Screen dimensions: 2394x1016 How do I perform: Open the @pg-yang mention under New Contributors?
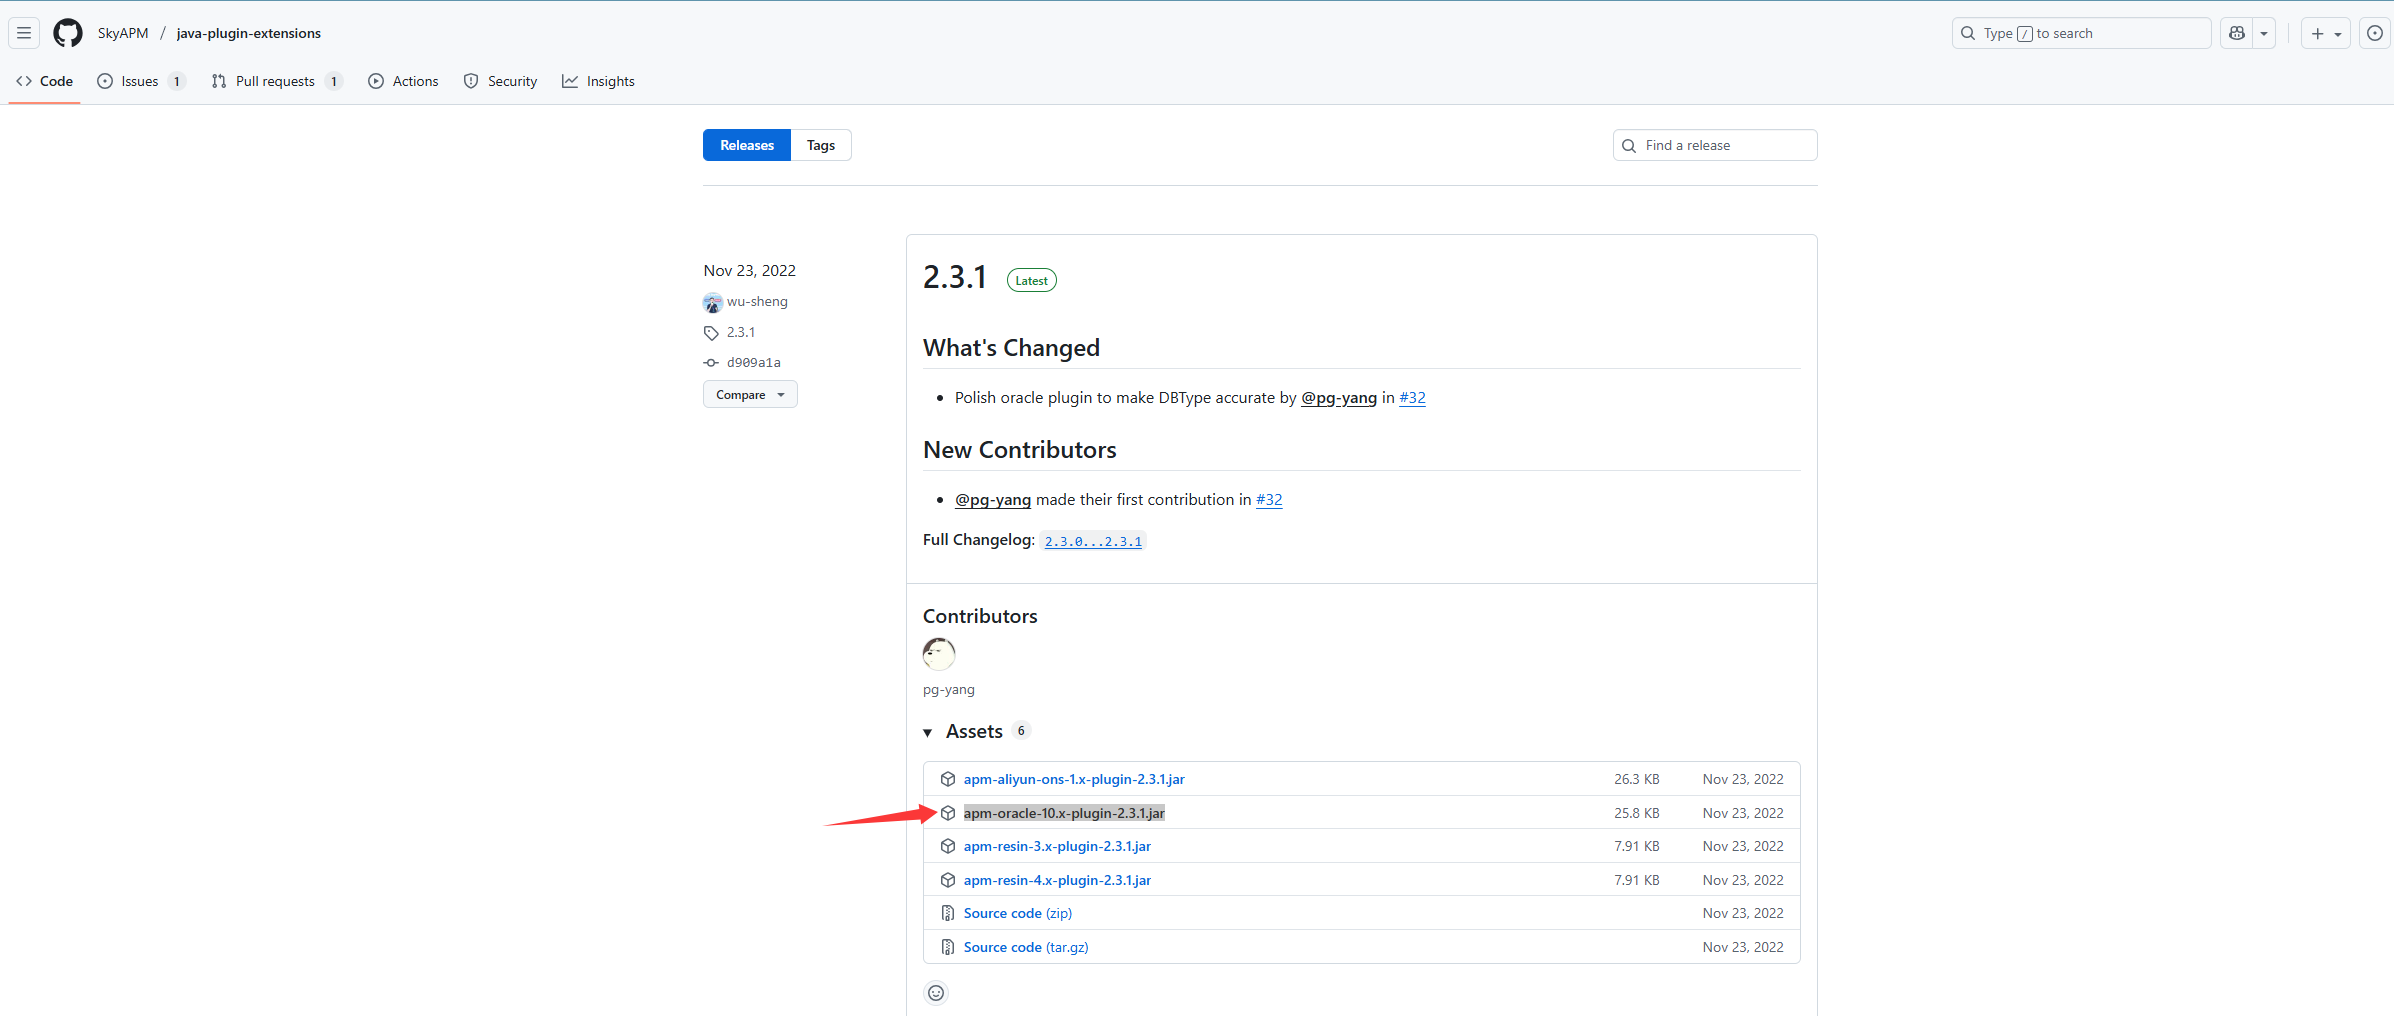coord(993,499)
